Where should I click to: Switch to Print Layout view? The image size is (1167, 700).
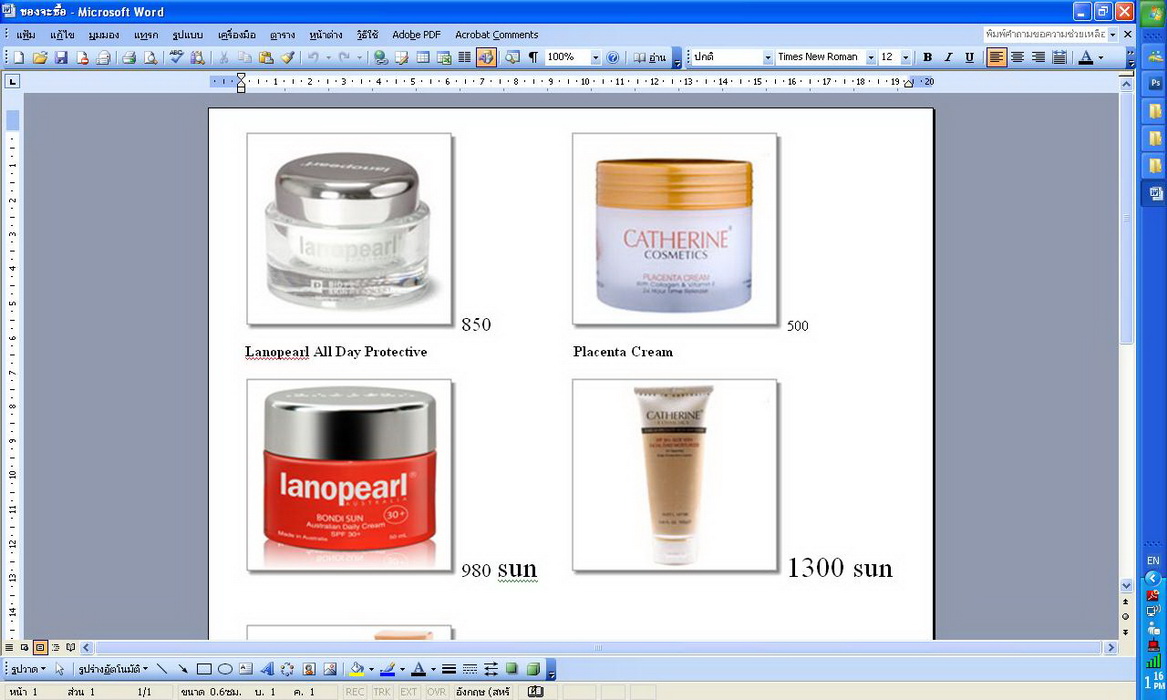(40, 647)
